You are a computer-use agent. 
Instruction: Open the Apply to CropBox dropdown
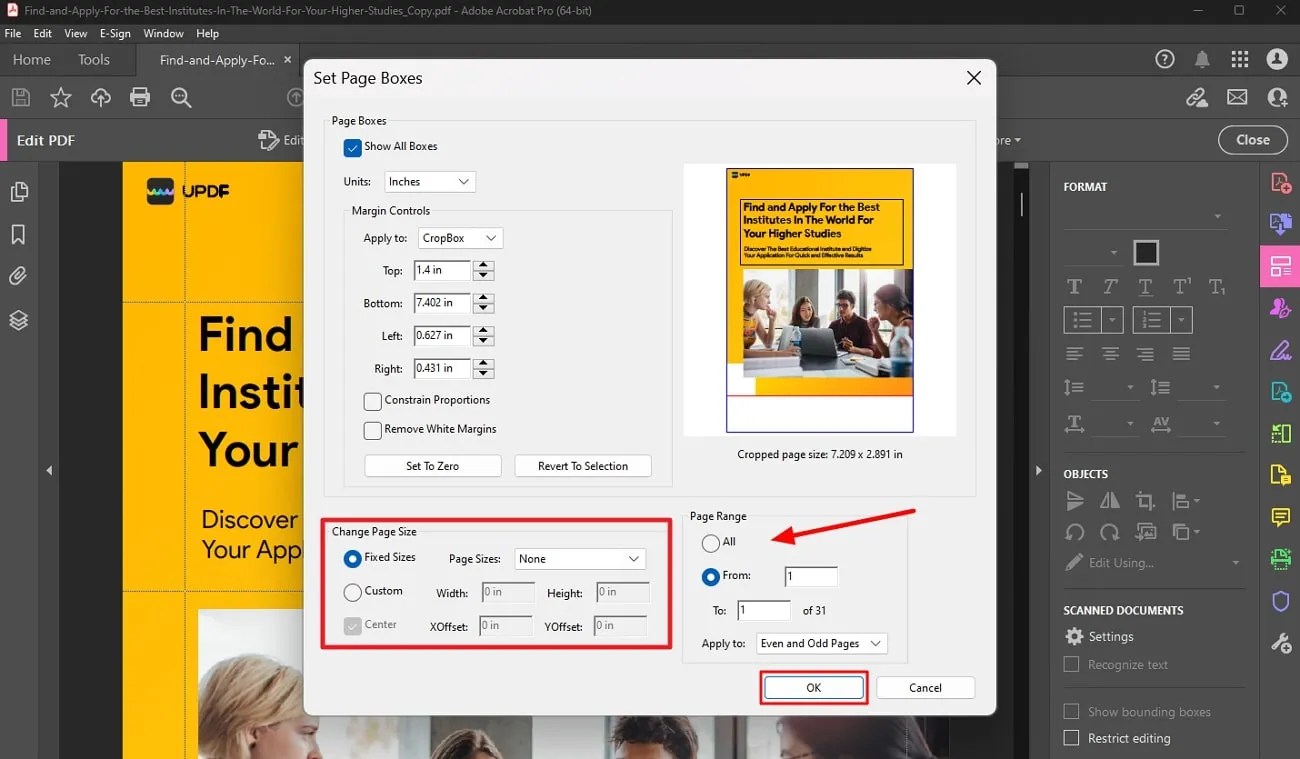point(460,238)
